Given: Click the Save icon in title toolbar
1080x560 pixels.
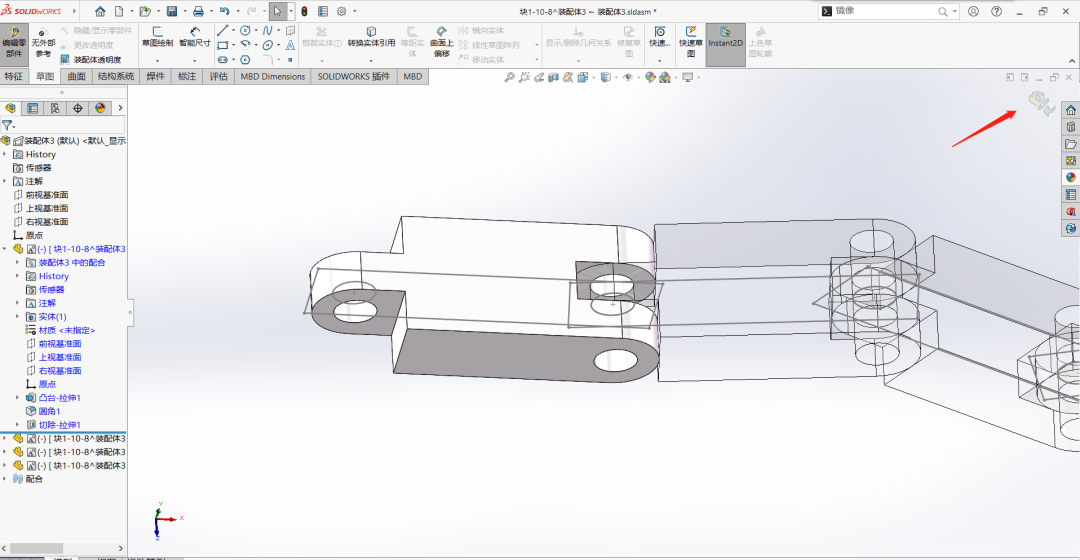Looking at the screenshot, I should (x=172, y=11).
